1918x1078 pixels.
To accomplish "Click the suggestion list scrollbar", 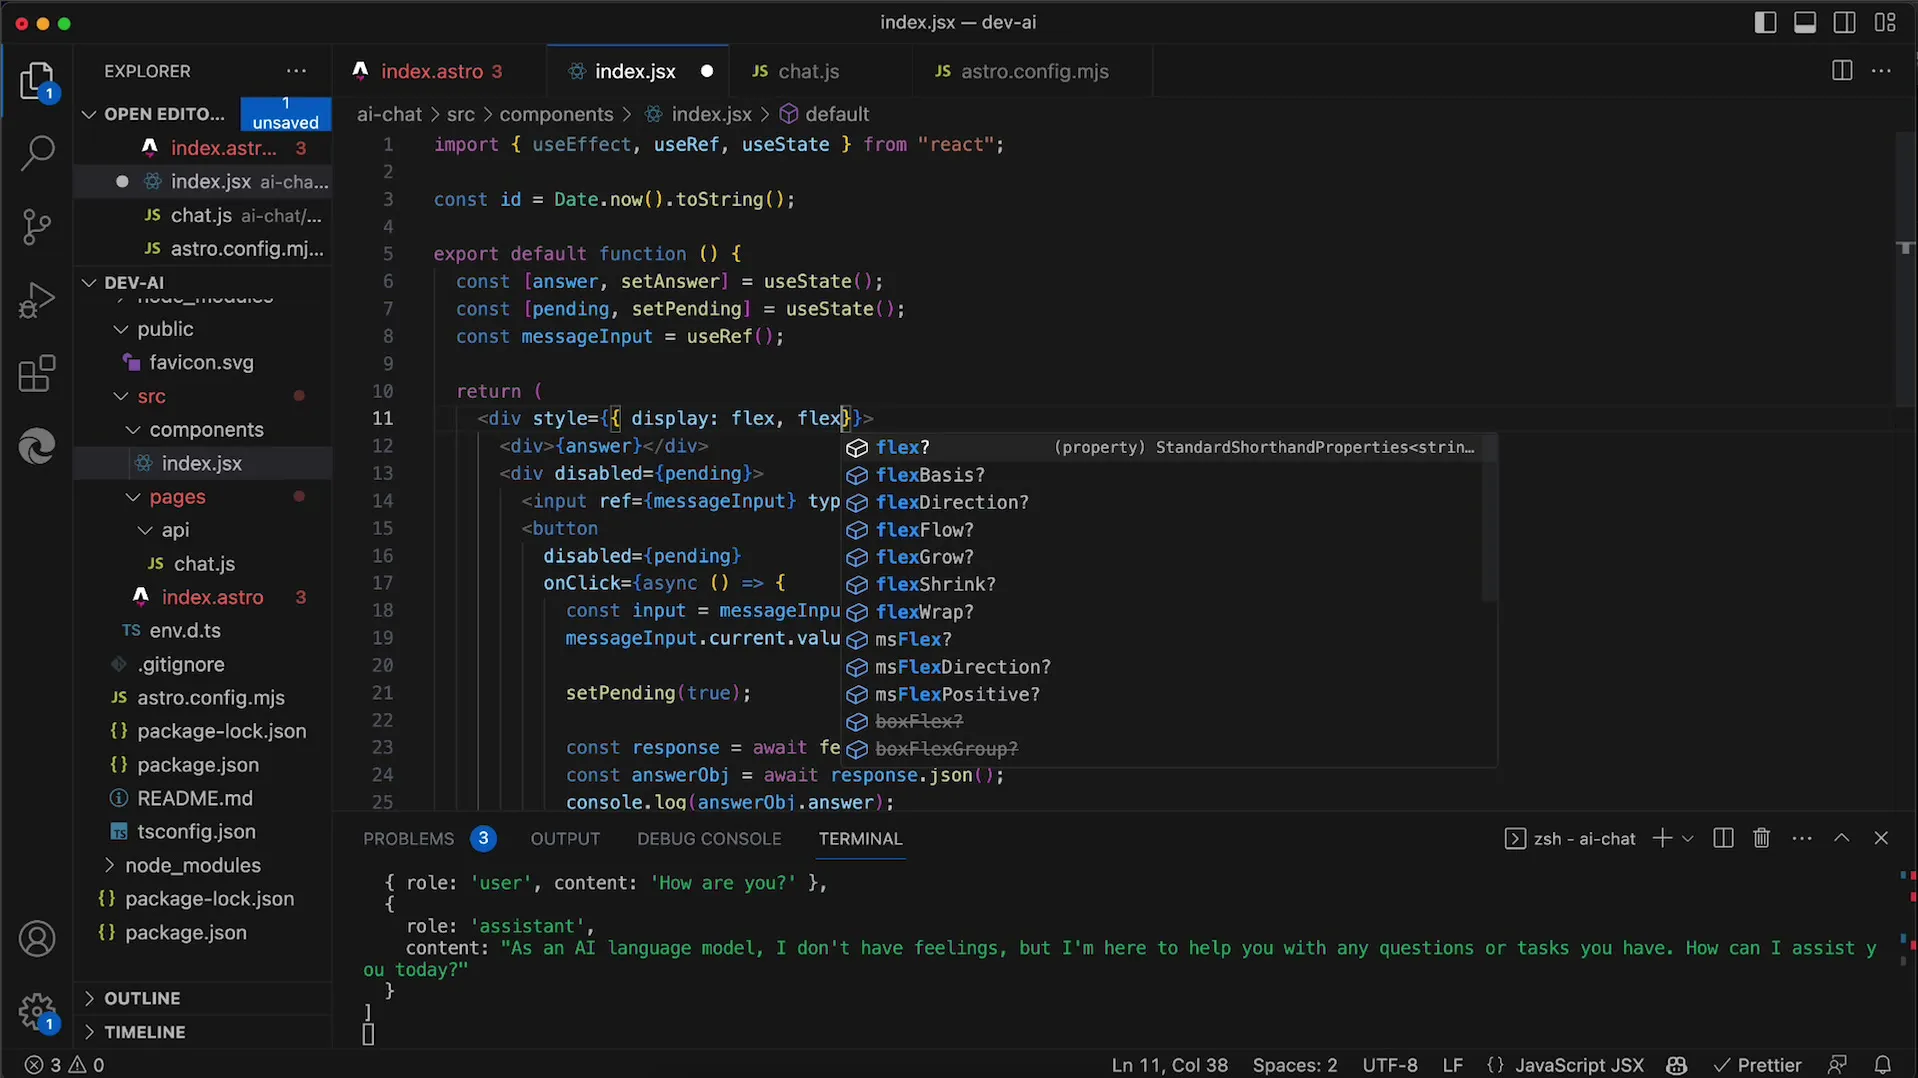I will 1489,517.
